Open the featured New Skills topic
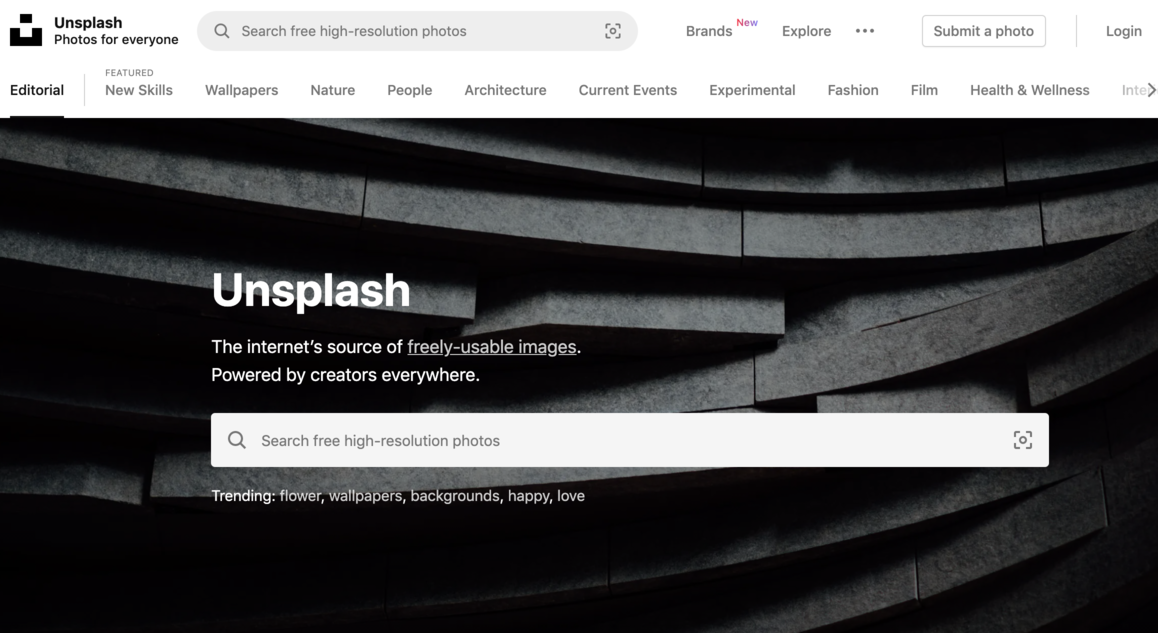The image size is (1158, 633). [x=139, y=90]
